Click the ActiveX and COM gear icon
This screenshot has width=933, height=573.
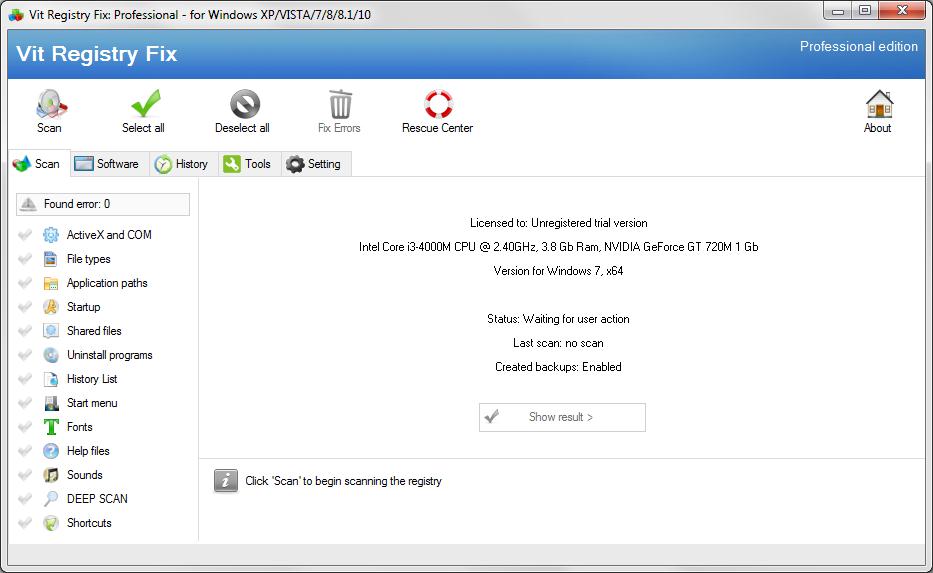[51, 235]
